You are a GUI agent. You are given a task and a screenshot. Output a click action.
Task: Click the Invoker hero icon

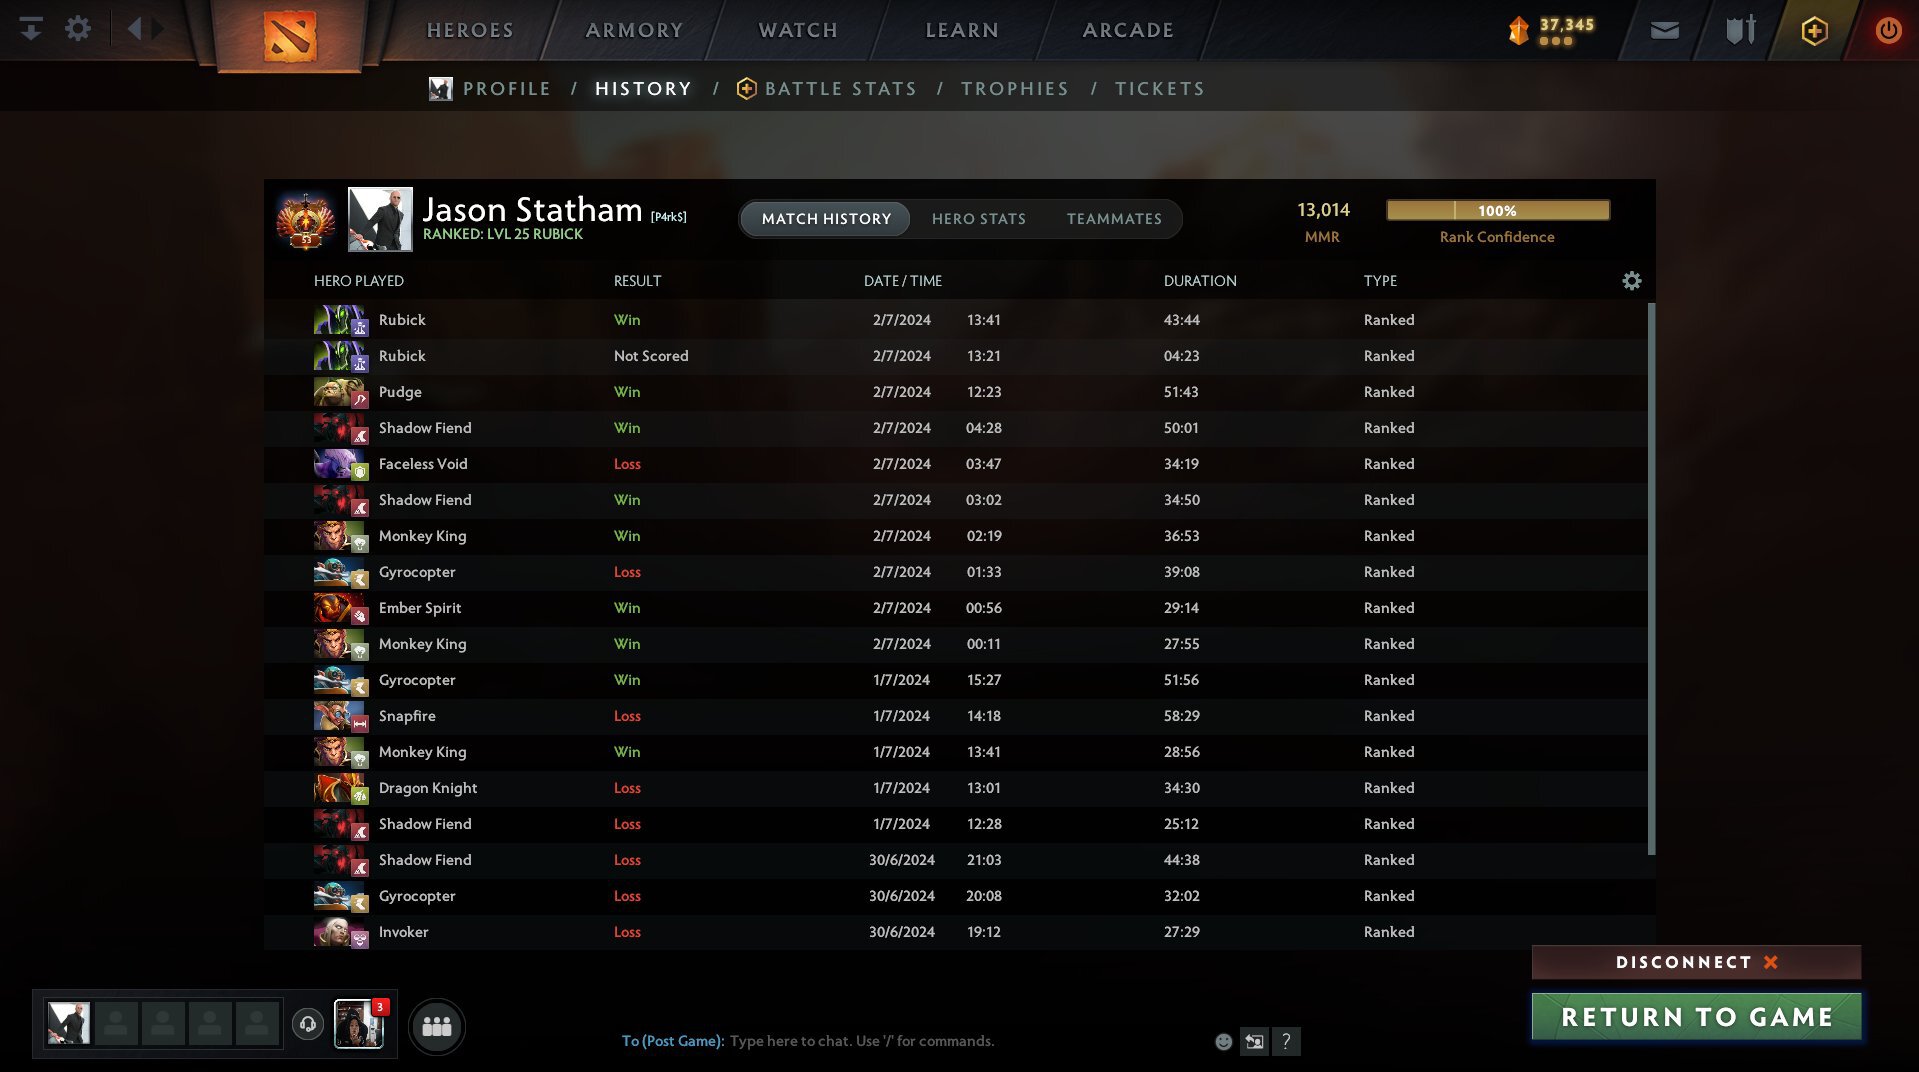tap(340, 932)
